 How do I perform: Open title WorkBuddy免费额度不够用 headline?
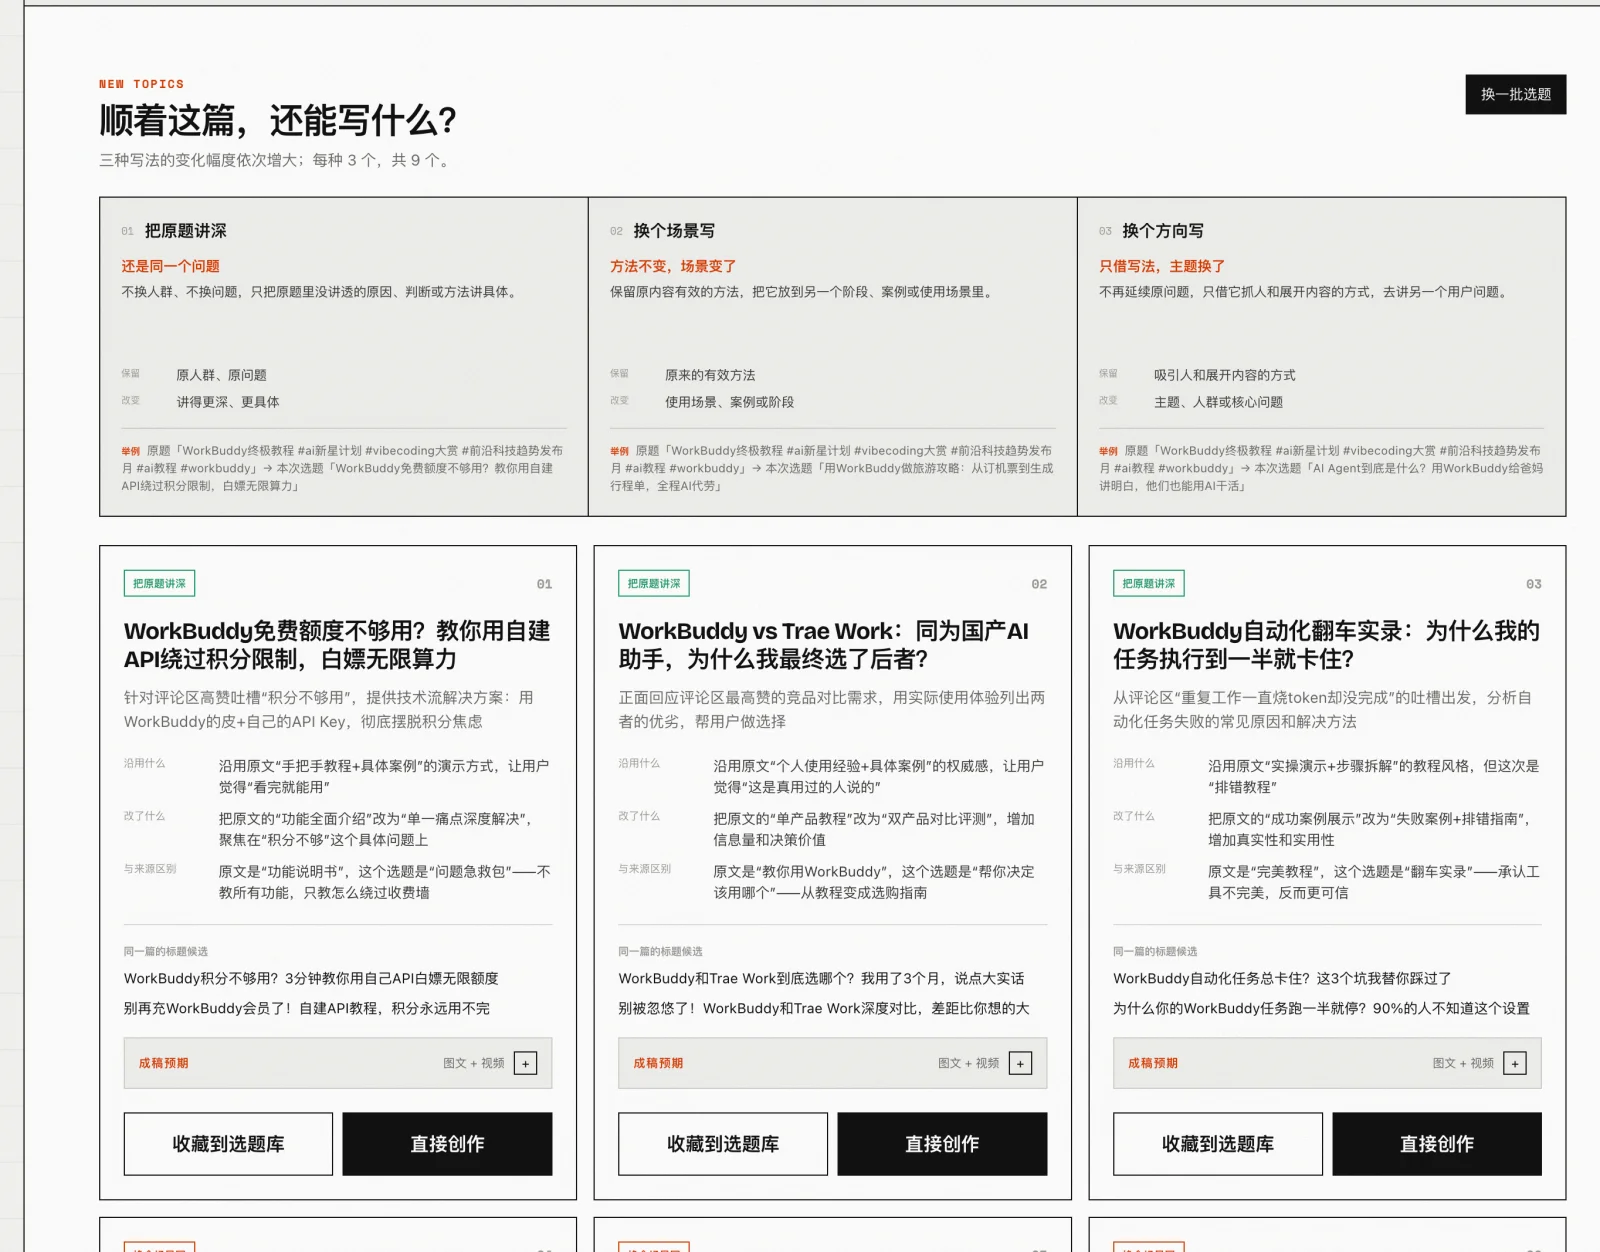click(x=337, y=645)
